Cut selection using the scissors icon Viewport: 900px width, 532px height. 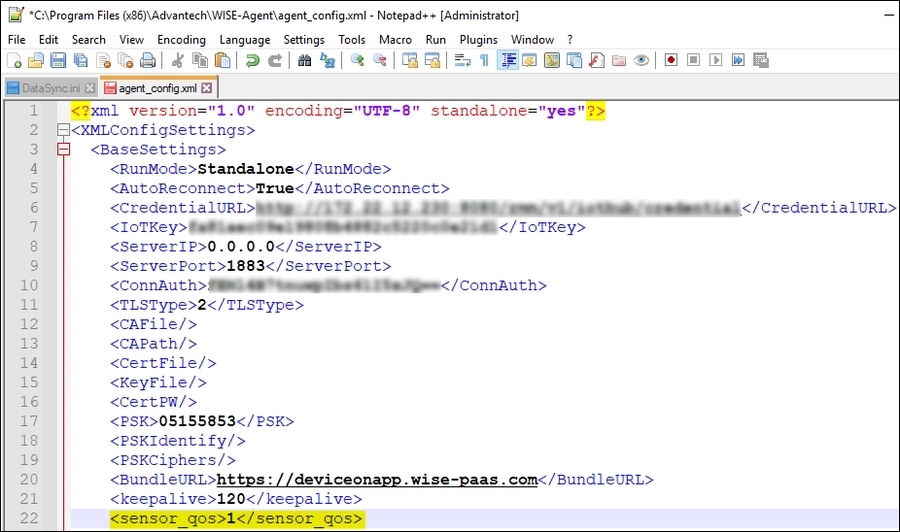[178, 61]
